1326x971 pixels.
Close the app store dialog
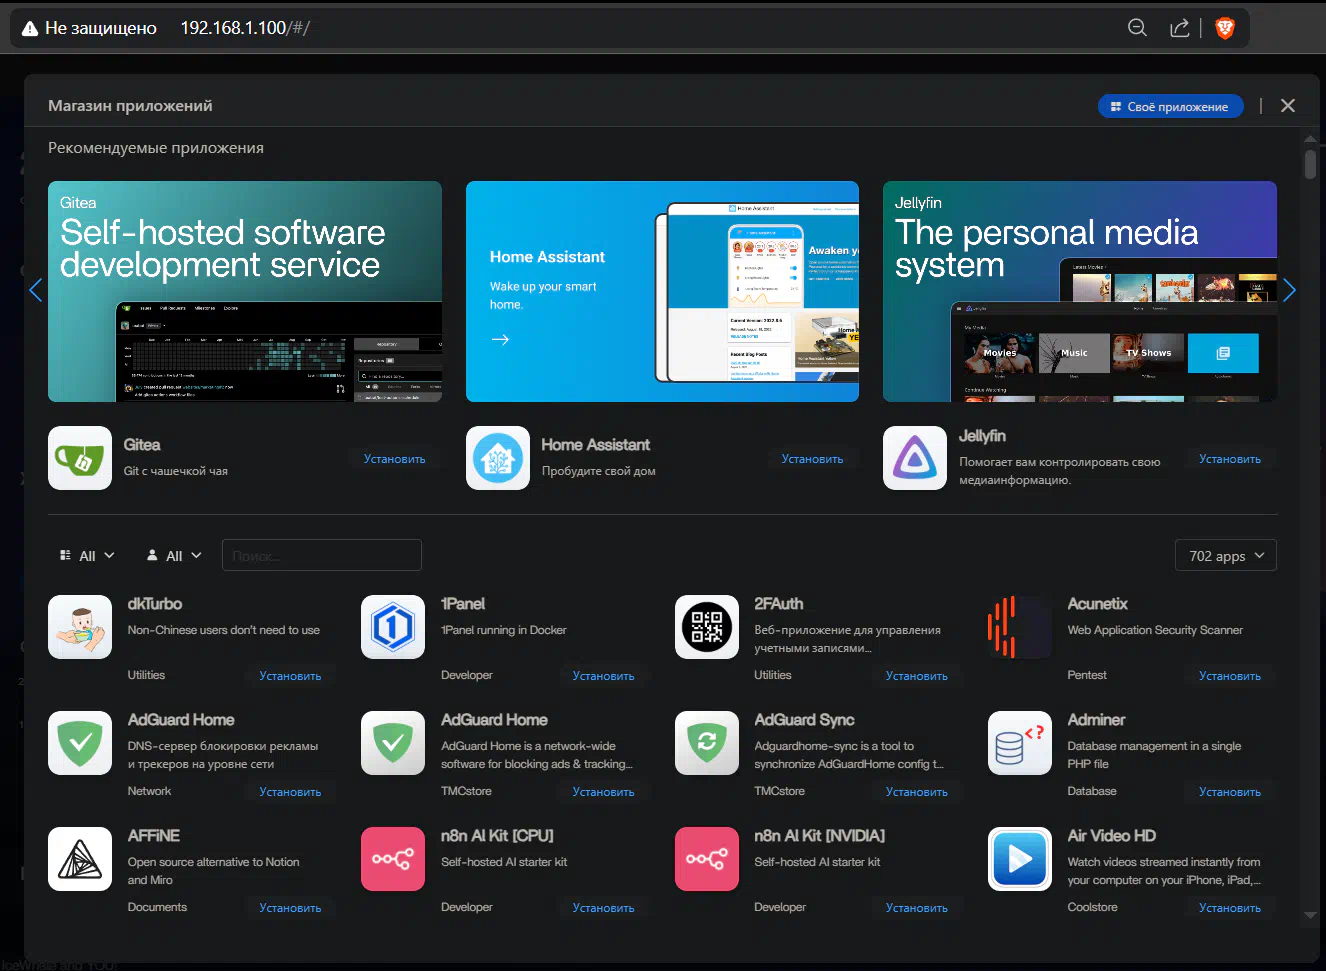pos(1288,106)
